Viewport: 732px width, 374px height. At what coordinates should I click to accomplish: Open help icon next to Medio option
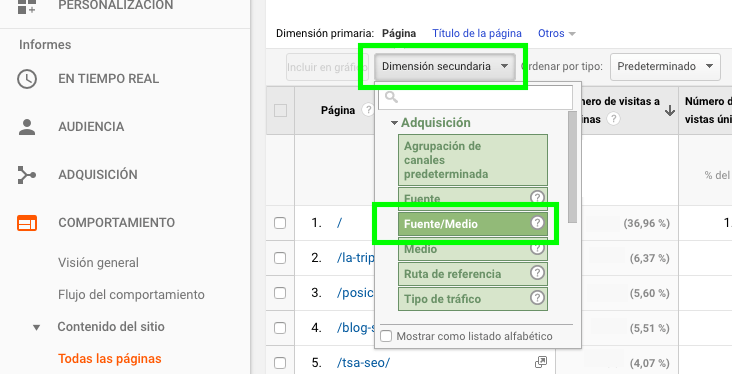point(537,248)
